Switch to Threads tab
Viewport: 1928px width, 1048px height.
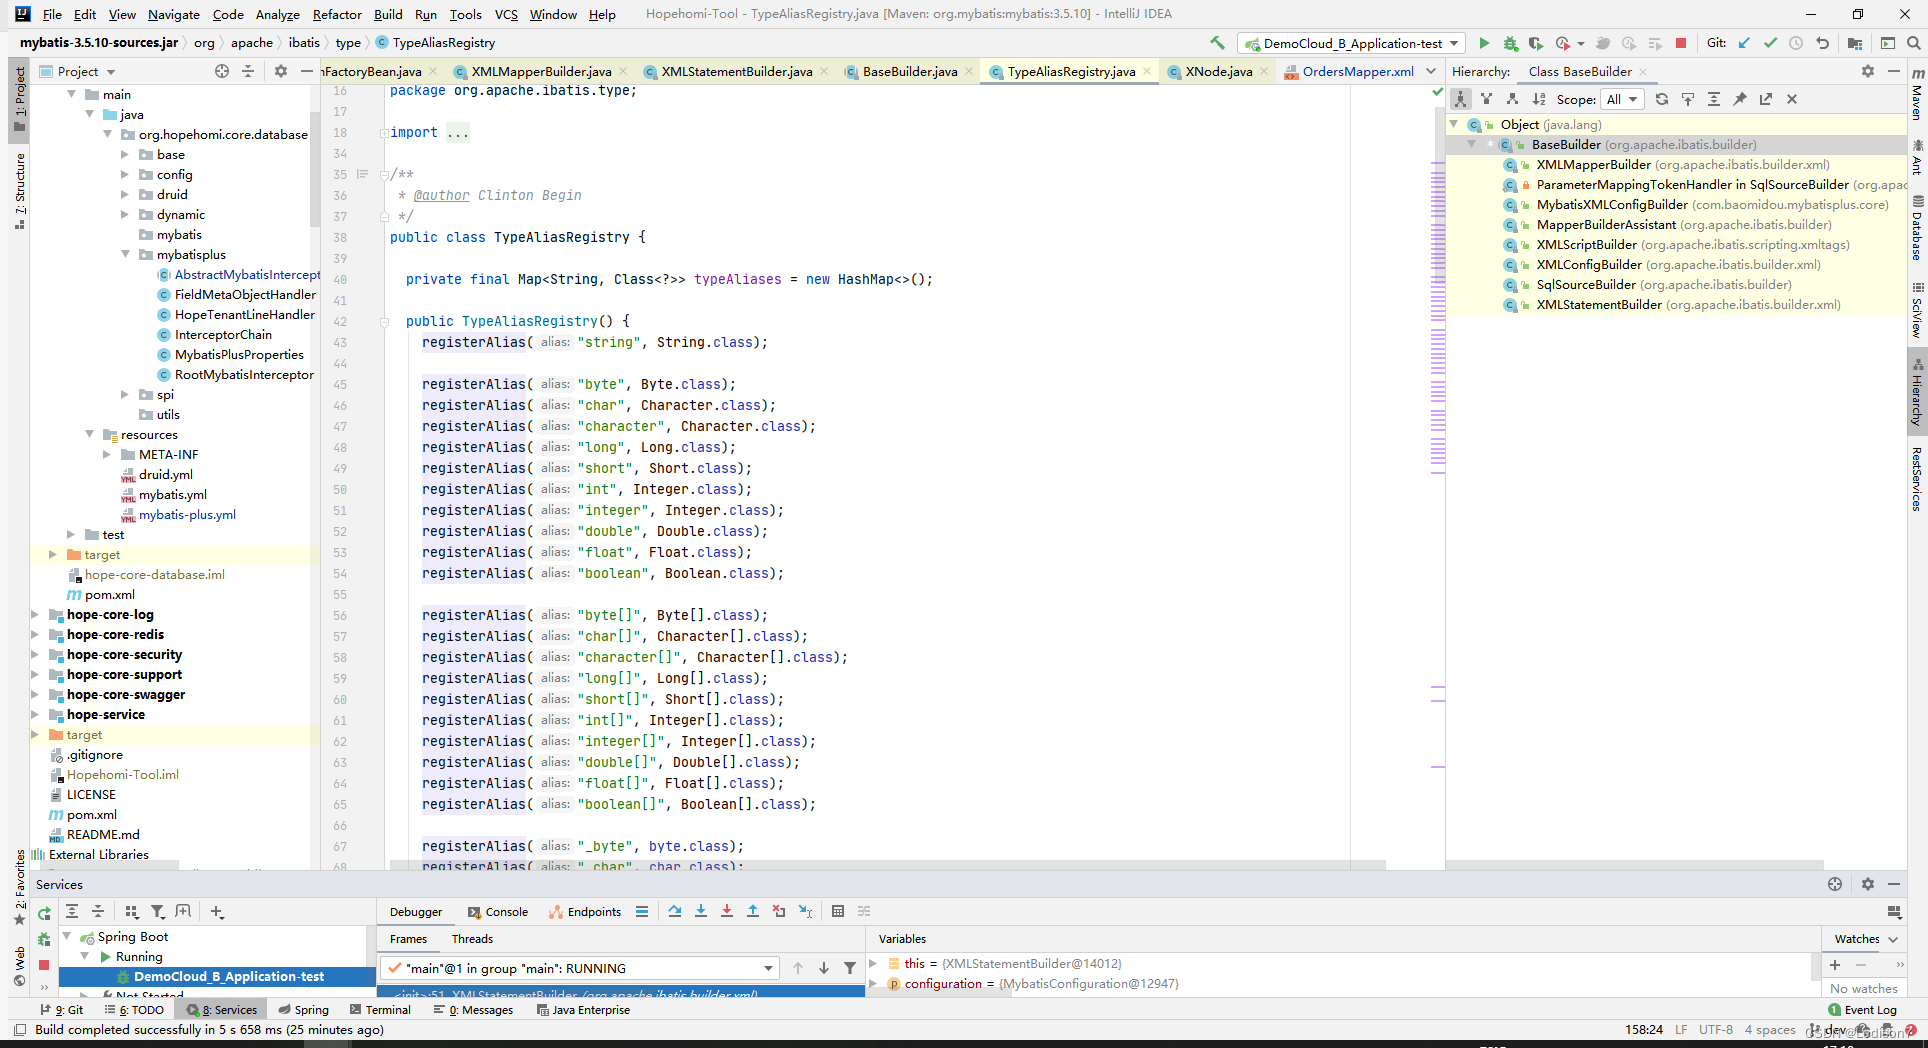point(472,938)
